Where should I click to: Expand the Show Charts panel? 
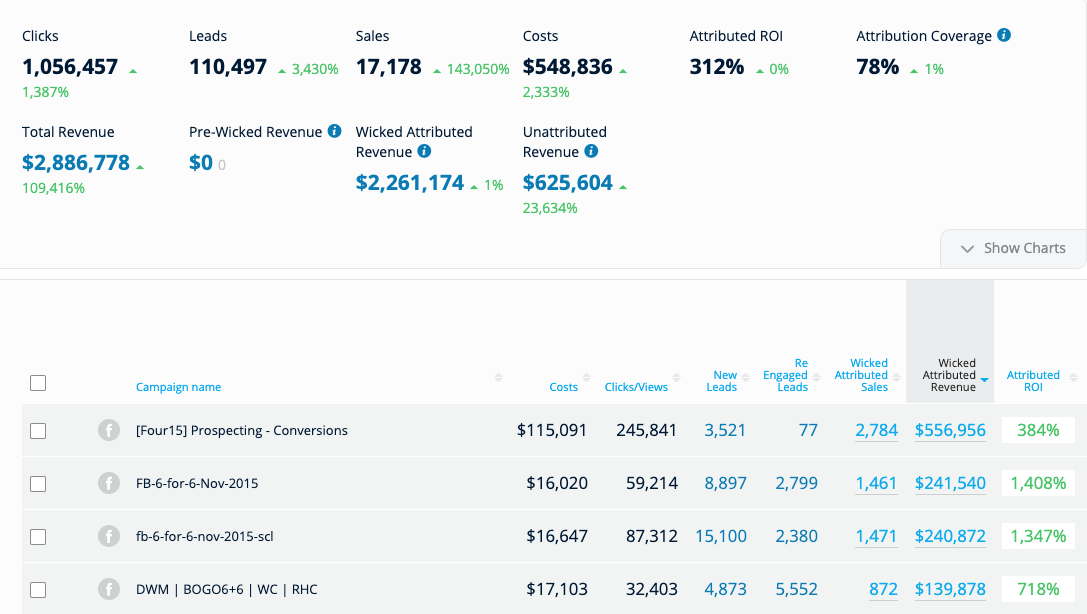coord(1013,248)
